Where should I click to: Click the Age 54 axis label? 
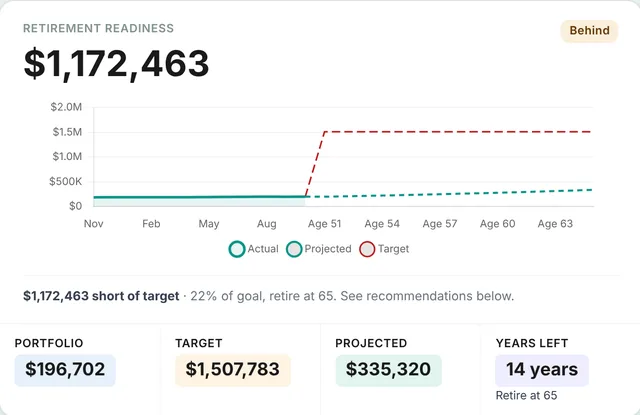382,224
